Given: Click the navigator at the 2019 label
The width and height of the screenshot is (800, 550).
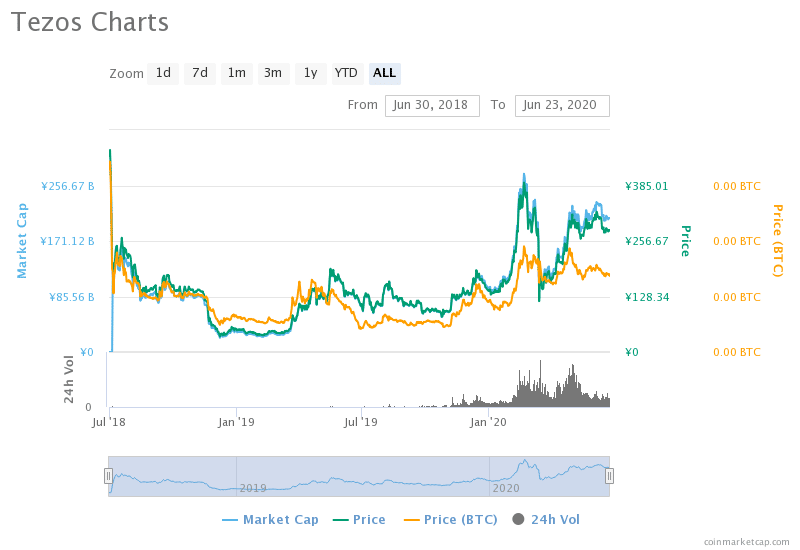Looking at the screenshot, I should (253, 488).
